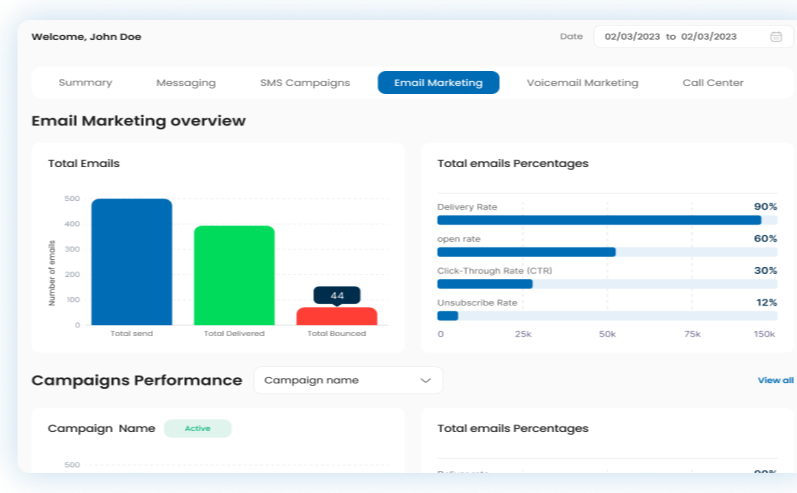Click the View all link

point(775,380)
